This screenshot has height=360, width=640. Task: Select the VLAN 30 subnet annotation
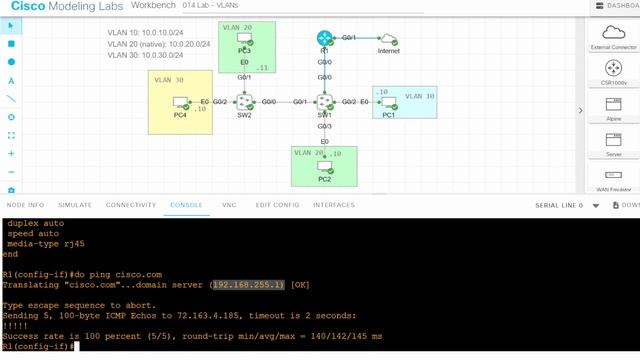point(145,55)
